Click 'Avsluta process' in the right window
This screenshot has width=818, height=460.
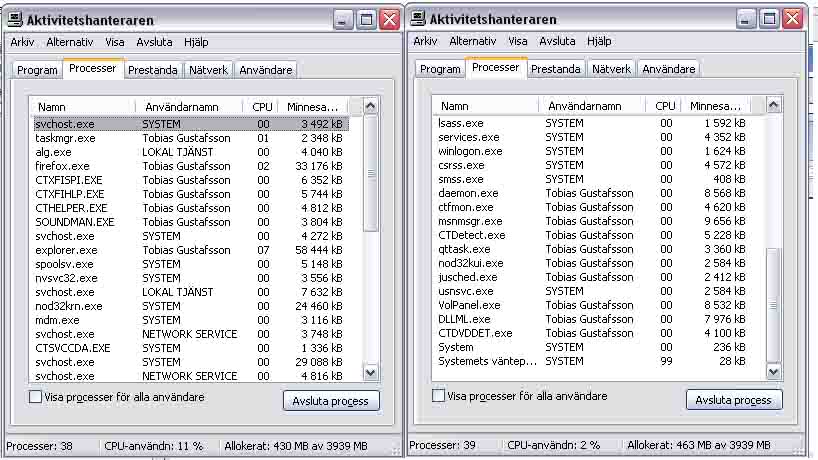click(733, 400)
